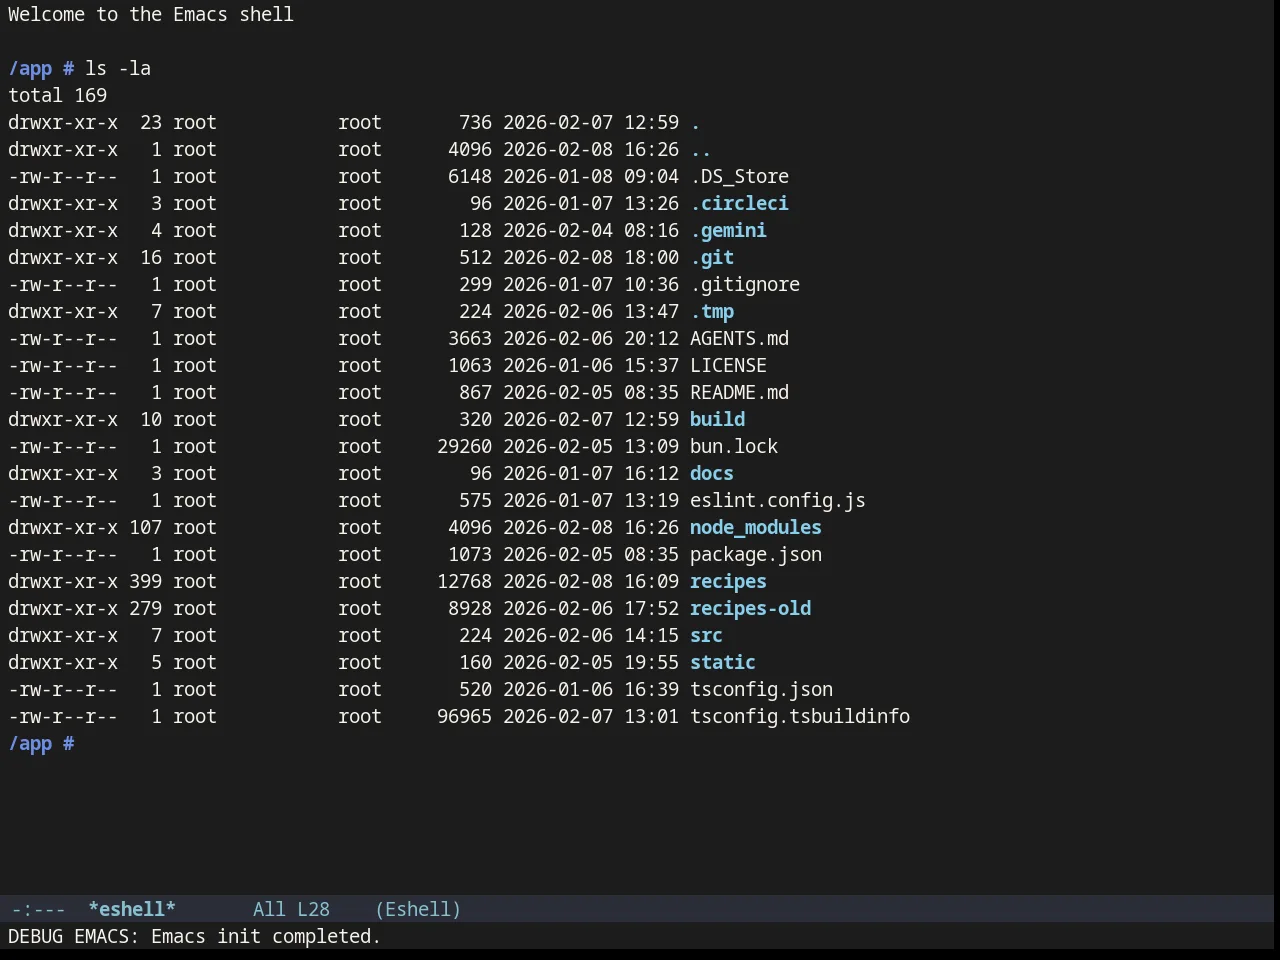The height and width of the screenshot is (960, 1280).
Task: Click the parent directory '..' entry
Action: [x=701, y=149]
